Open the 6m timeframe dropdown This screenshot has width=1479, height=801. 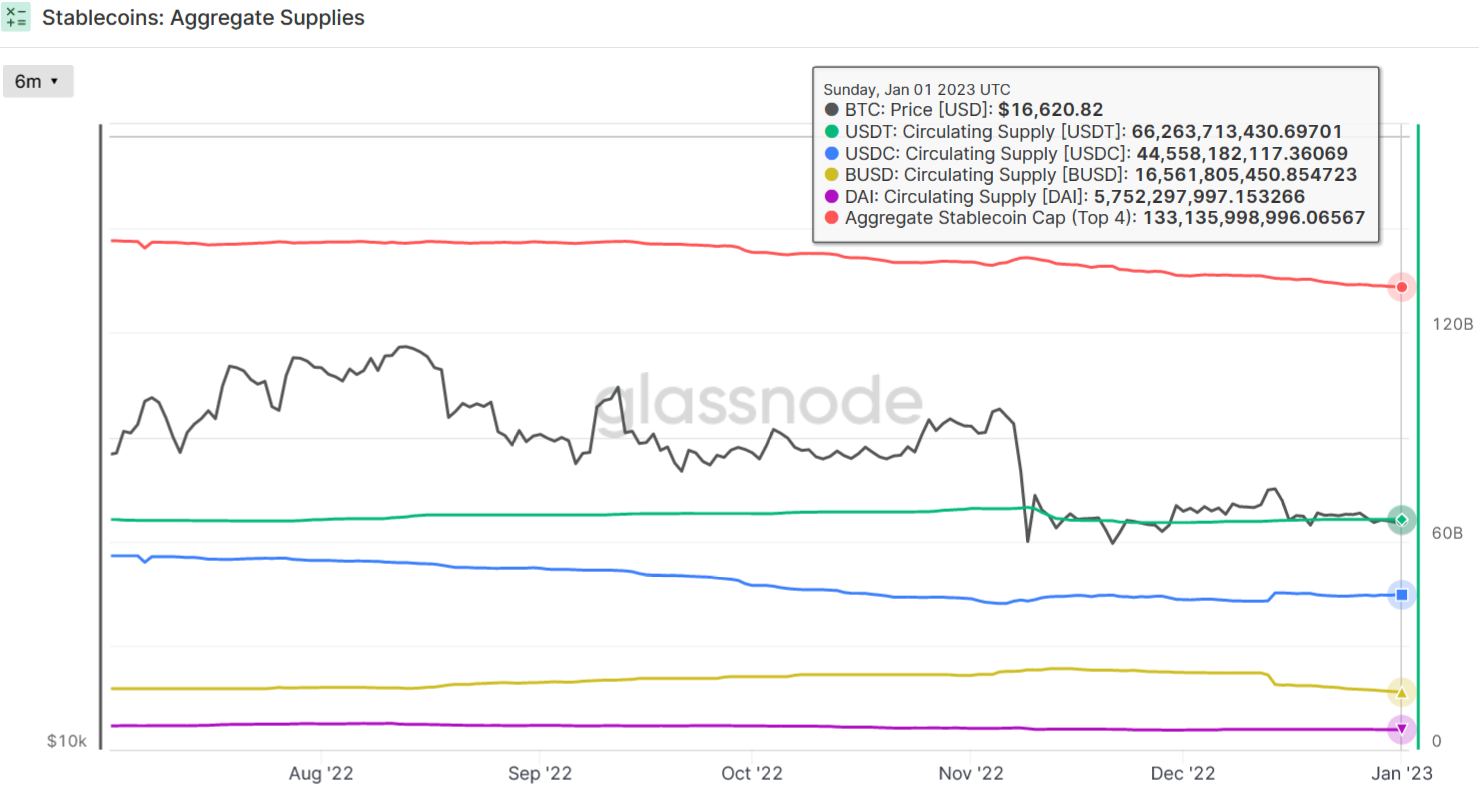pos(38,81)
